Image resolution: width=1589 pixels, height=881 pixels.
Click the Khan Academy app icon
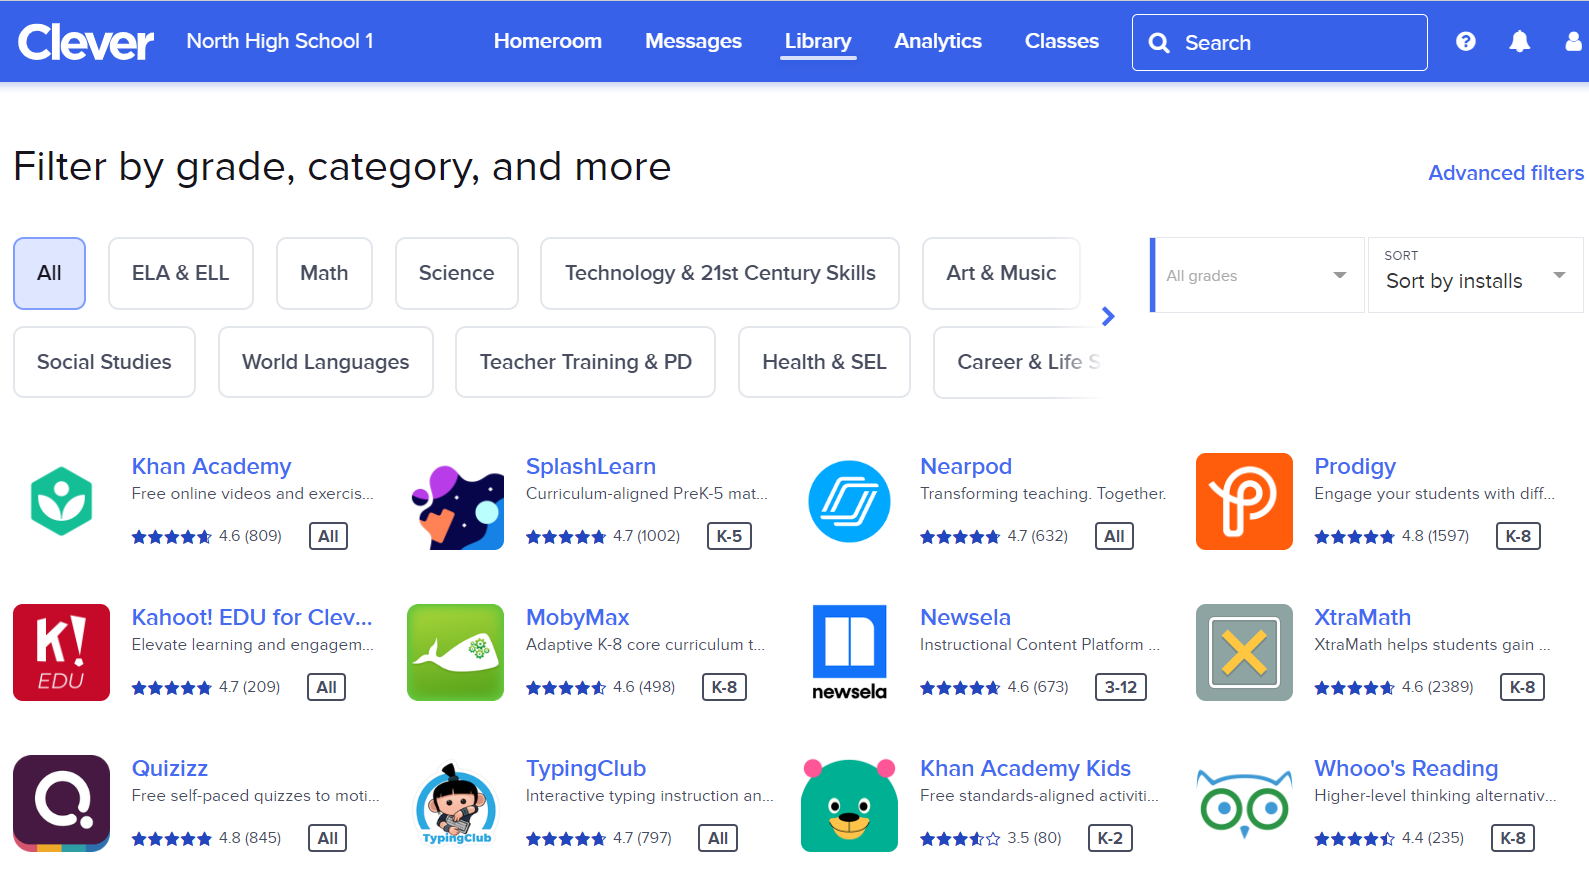point(61,501)
